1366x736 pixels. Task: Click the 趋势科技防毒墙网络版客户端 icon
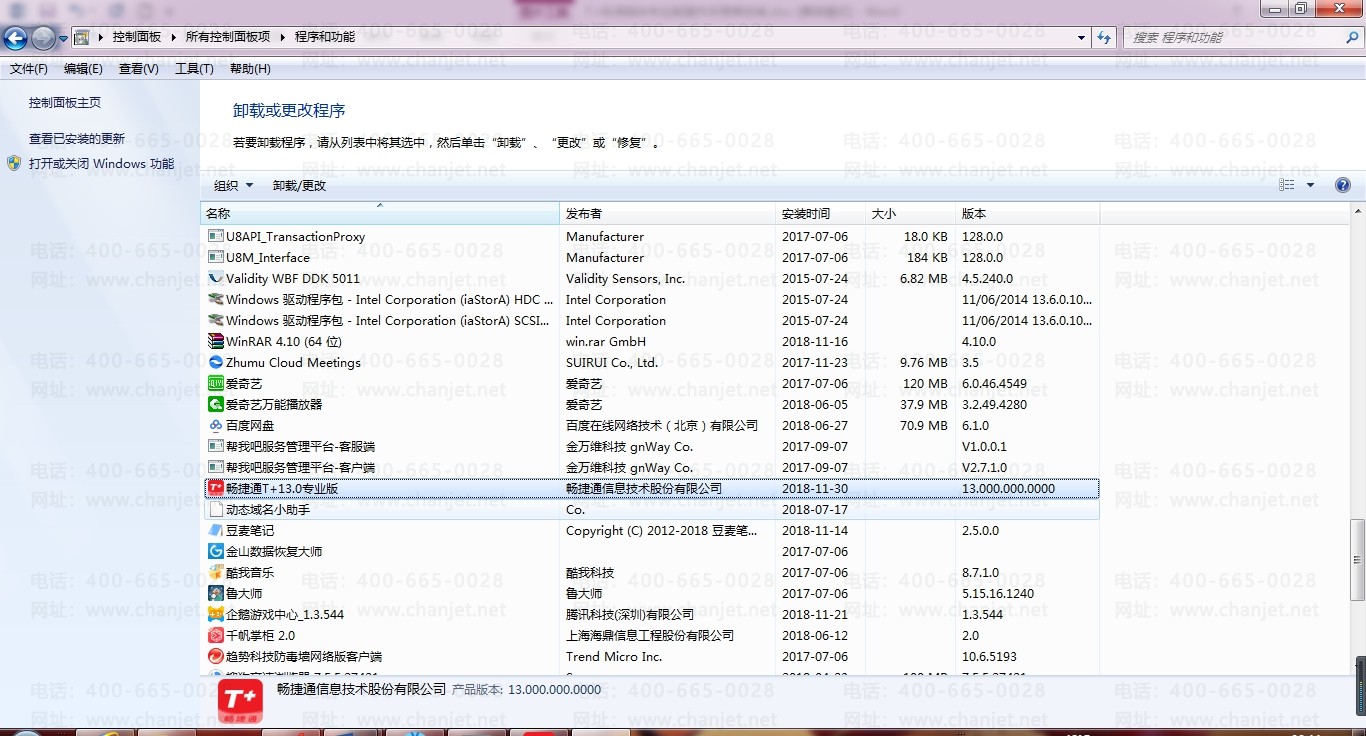pos(215,657)
